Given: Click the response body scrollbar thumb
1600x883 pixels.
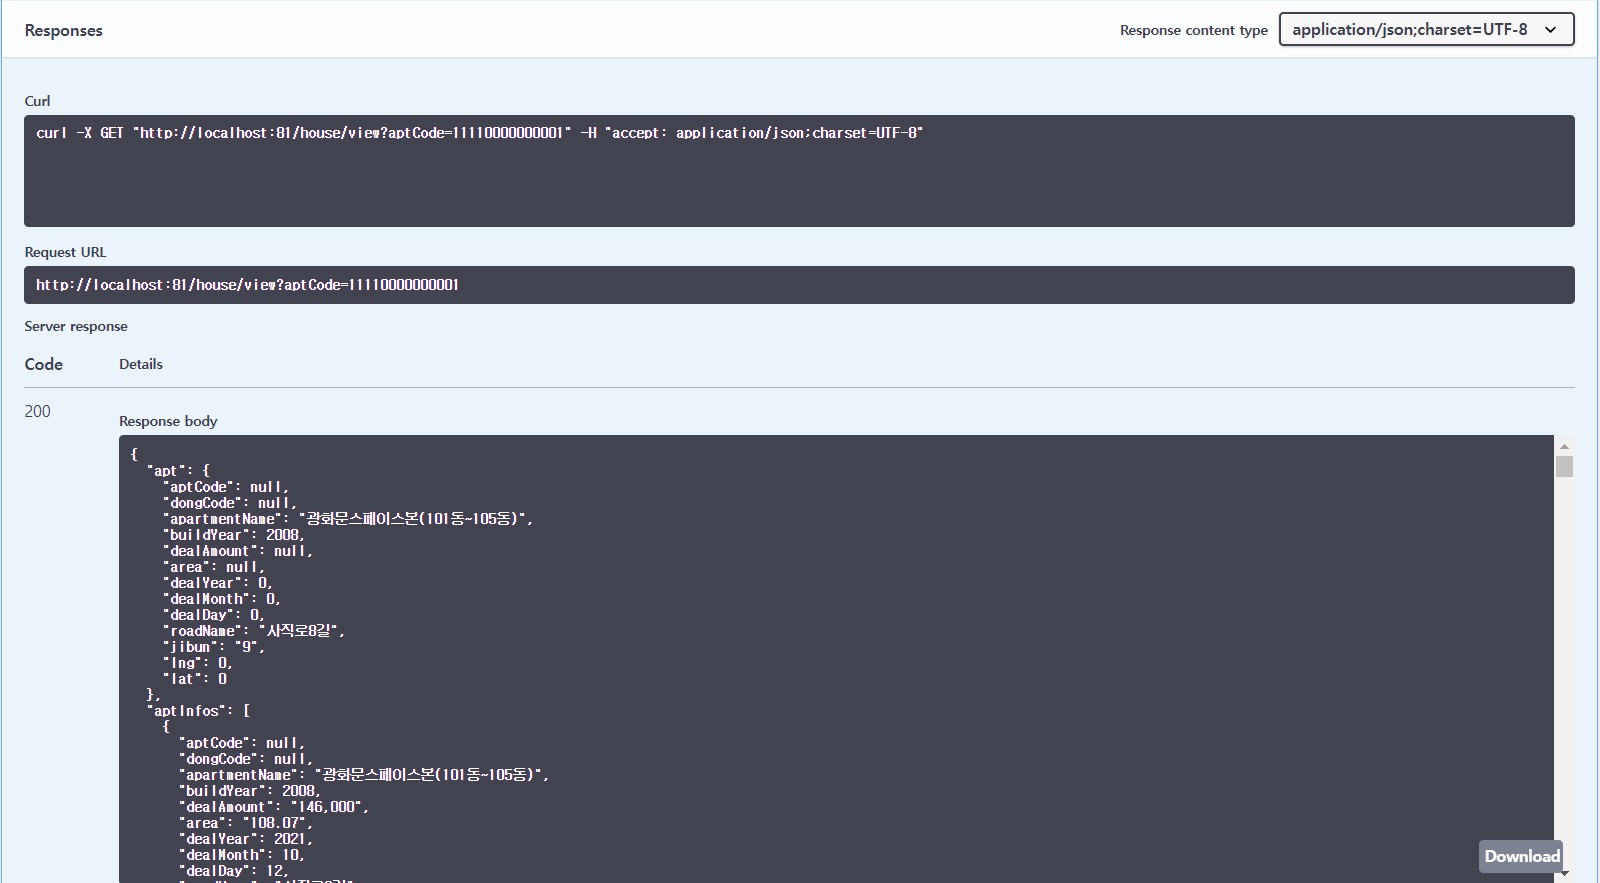Looking at the screenshot, I should (1564, 466).
